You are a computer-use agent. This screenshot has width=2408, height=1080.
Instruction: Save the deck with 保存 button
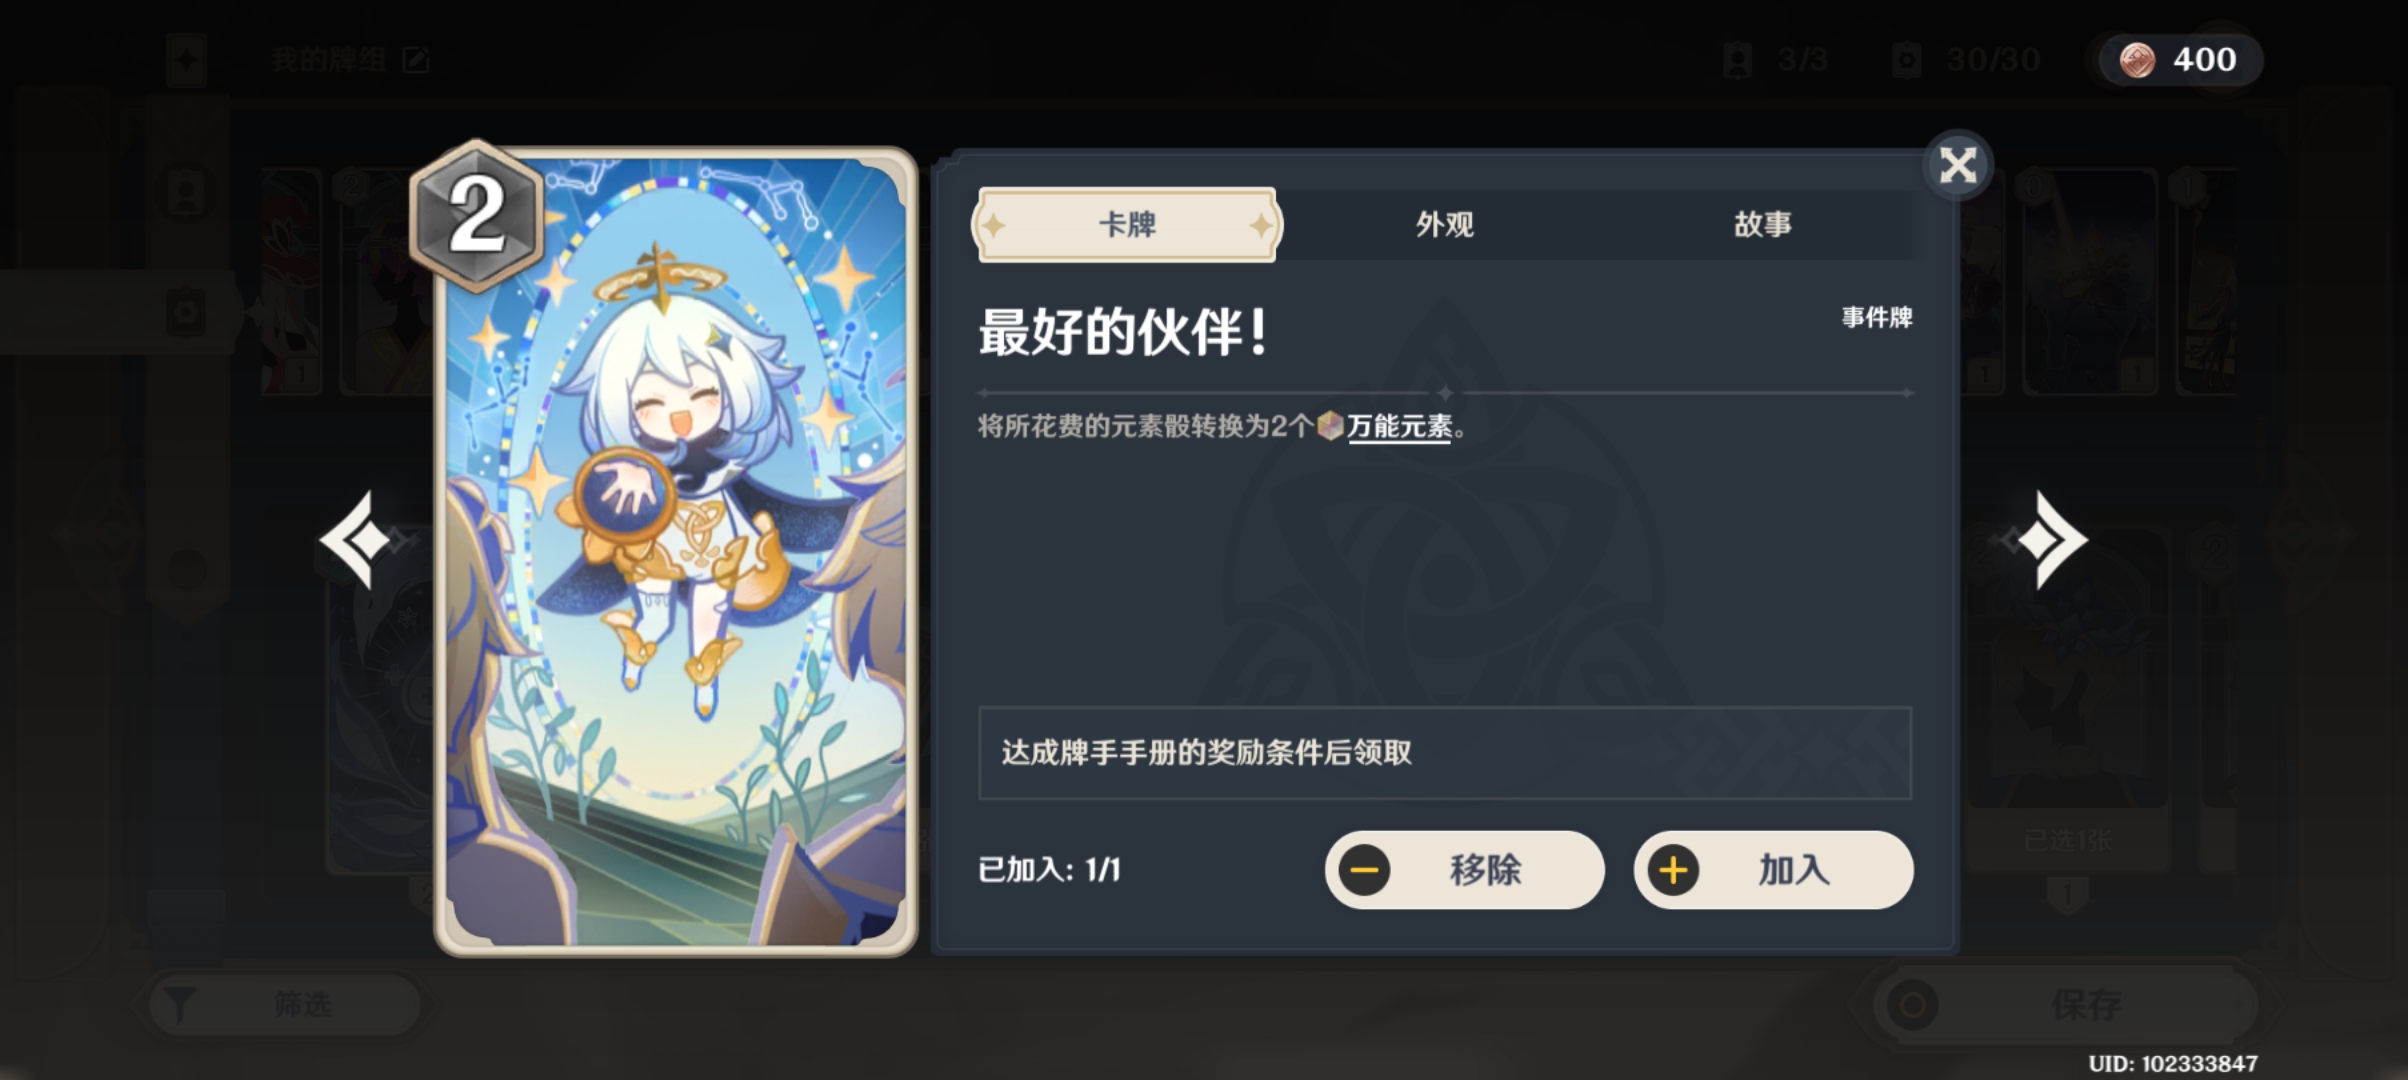click(x=2065, y=1004)
